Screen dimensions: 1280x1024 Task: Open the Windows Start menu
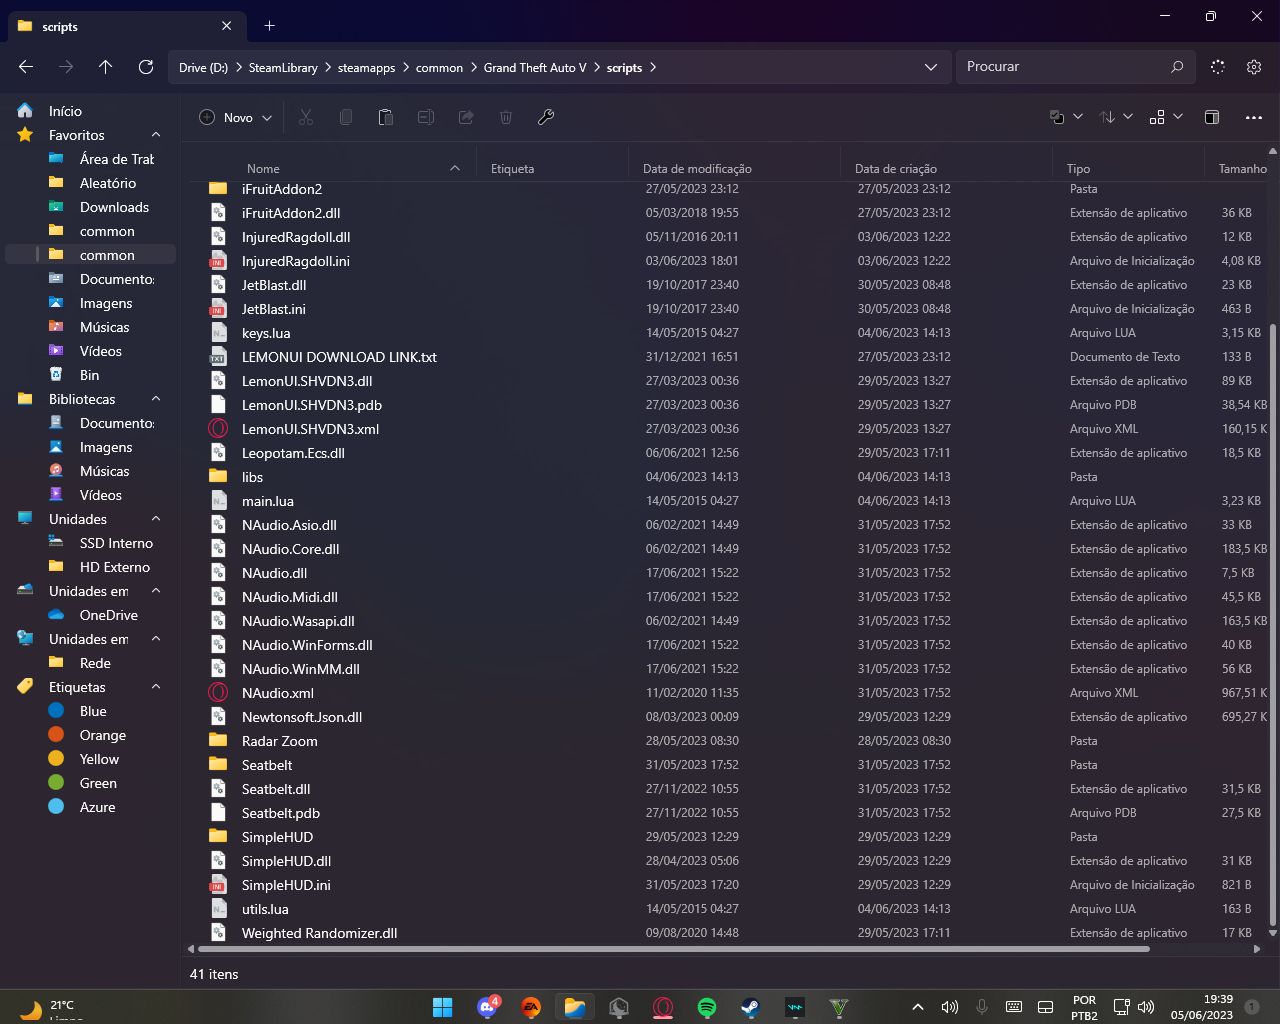coord(443,1007)
